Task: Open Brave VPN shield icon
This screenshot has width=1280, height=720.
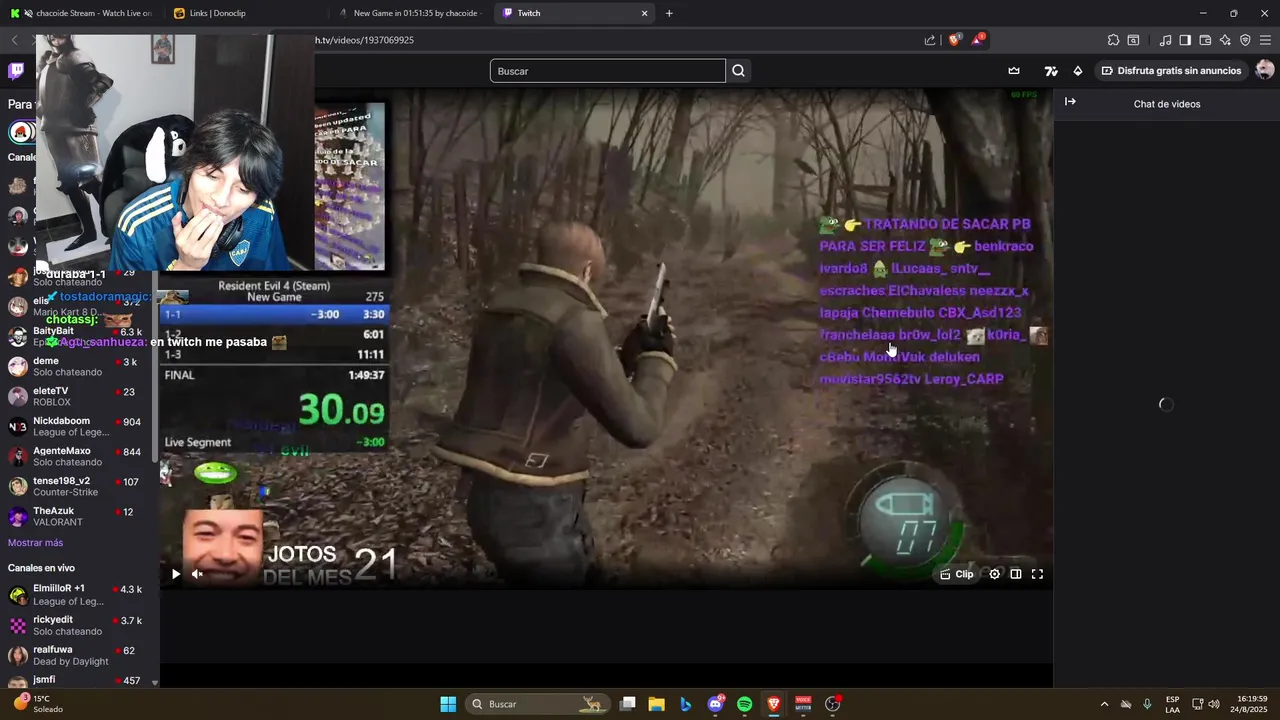Action: 1245,40
